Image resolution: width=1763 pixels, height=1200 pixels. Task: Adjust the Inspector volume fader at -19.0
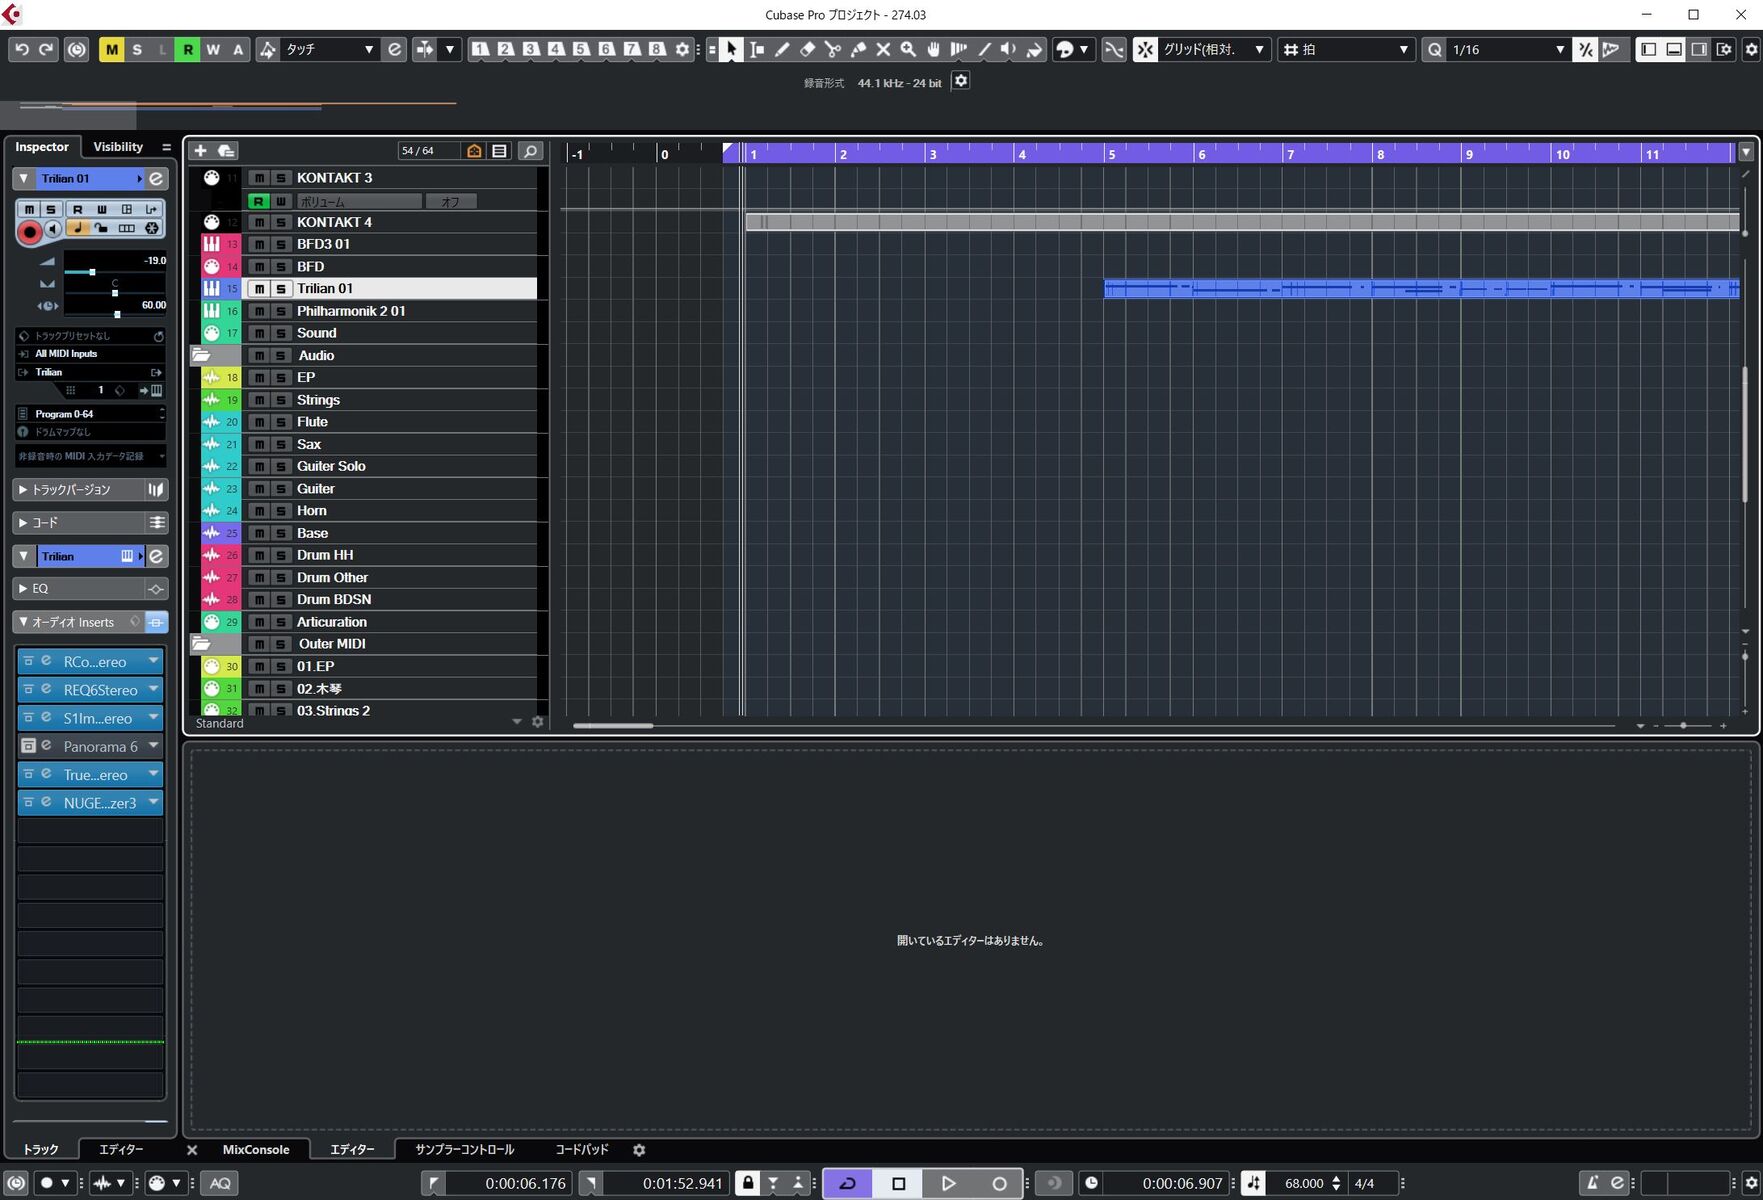92,271
